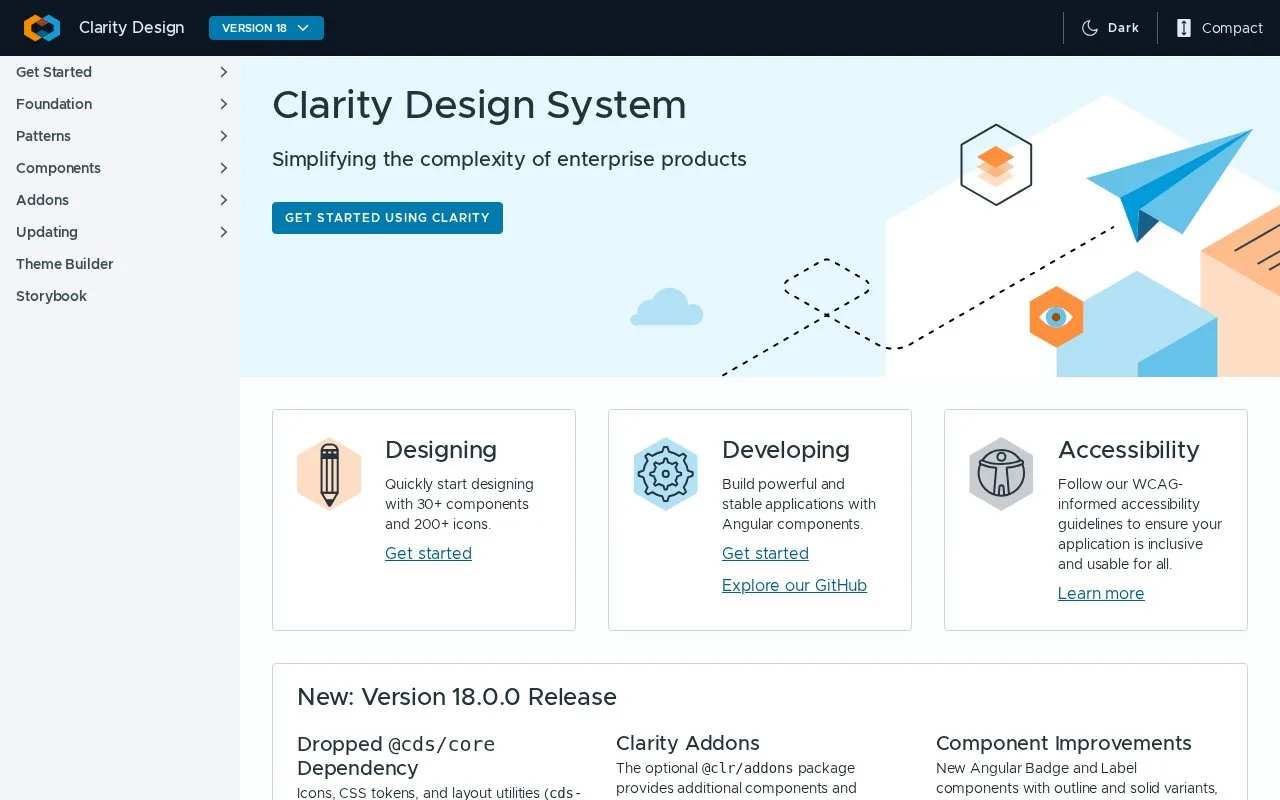Click the Clarity Design System heading
Screen dimensions: 1280x800
click(x=479, y=105)
